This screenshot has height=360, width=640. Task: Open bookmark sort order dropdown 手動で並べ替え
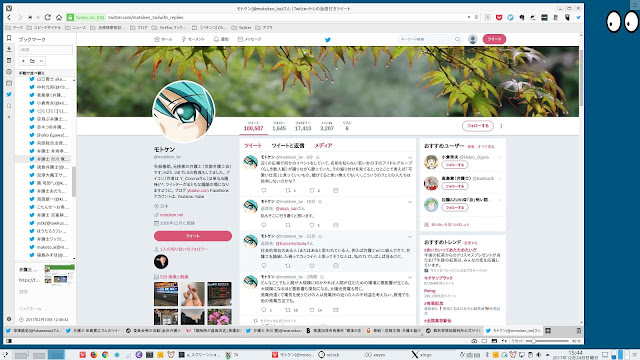click(x=31, y=73)
